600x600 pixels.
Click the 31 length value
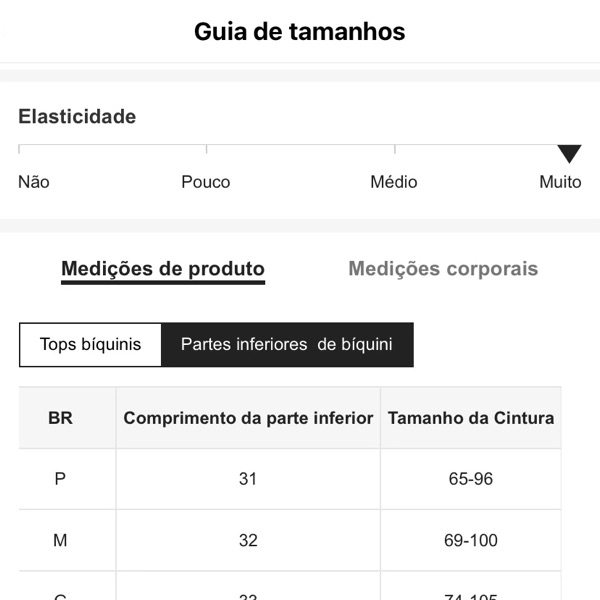click(x=248, y=479)
